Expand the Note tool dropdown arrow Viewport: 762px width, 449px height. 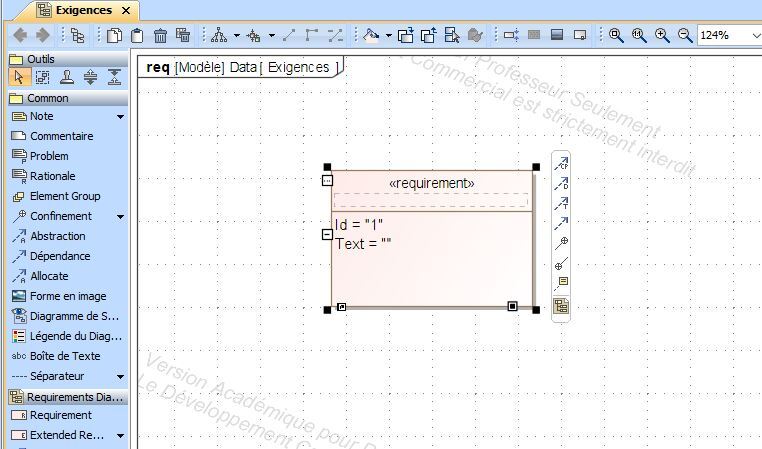pos(120,117)
